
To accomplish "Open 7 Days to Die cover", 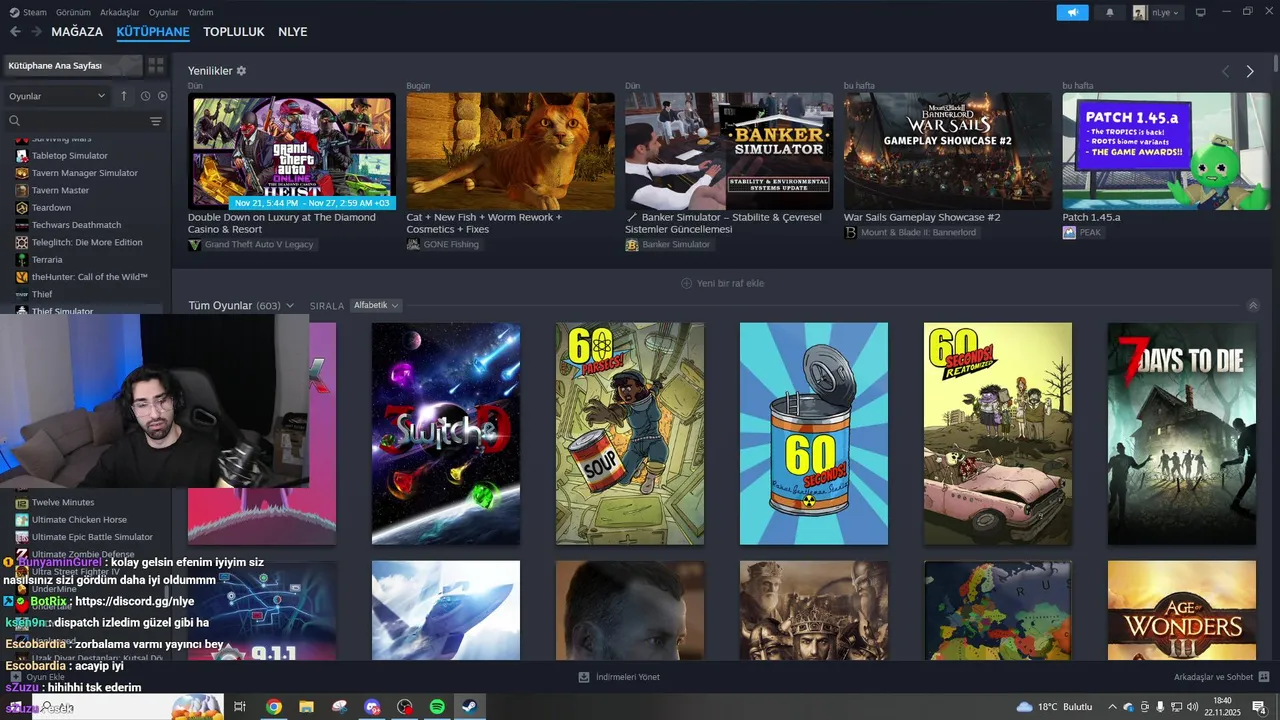I will 1182,434.
